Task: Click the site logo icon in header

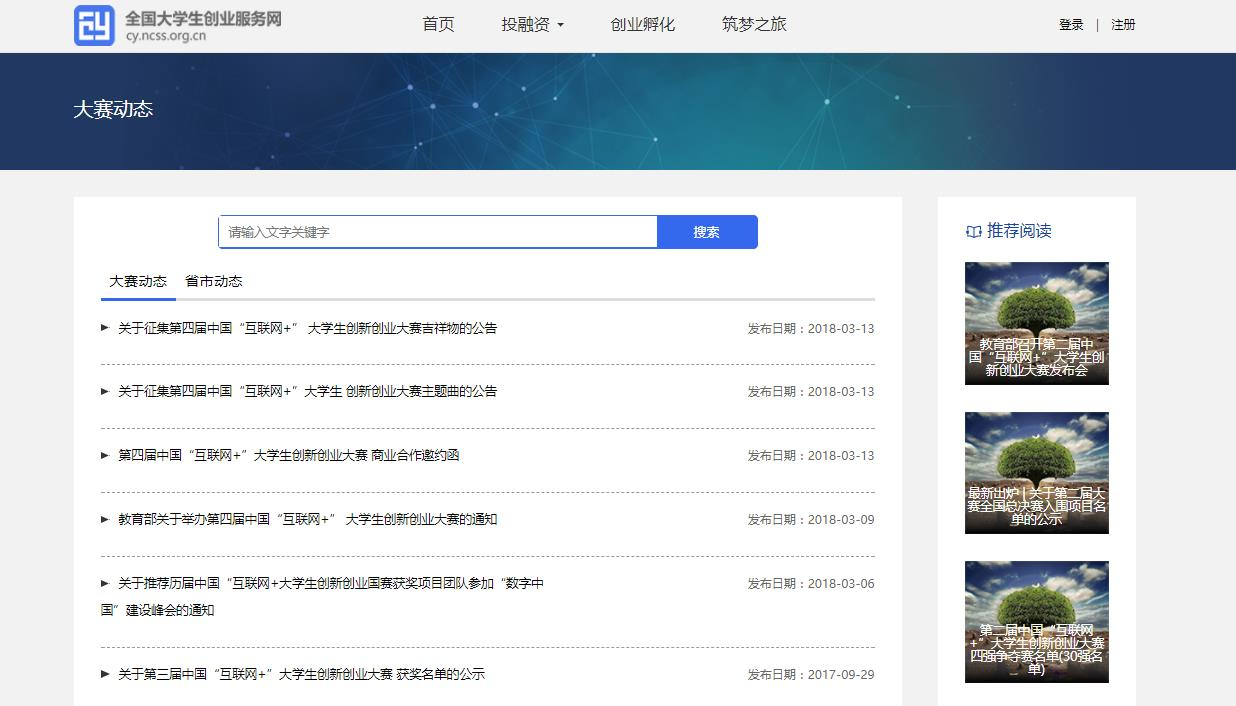Action: coord(95,25)
